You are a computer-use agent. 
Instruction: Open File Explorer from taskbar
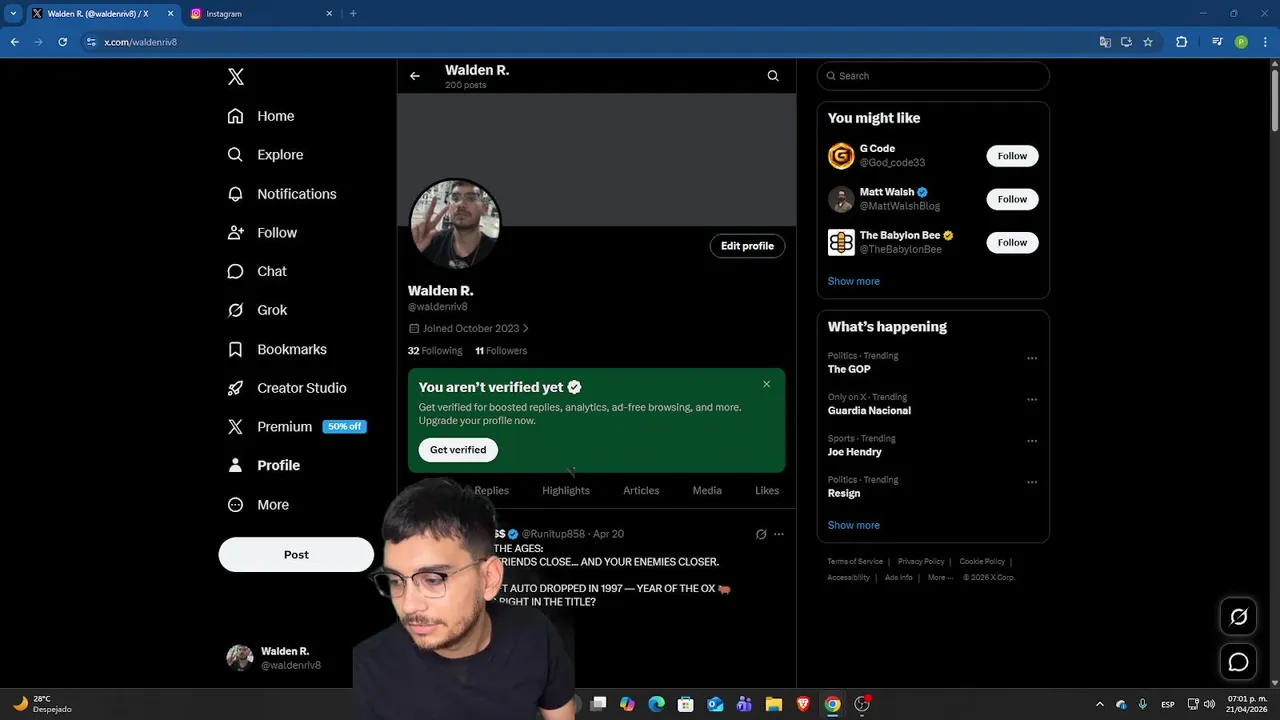(774, 704)
